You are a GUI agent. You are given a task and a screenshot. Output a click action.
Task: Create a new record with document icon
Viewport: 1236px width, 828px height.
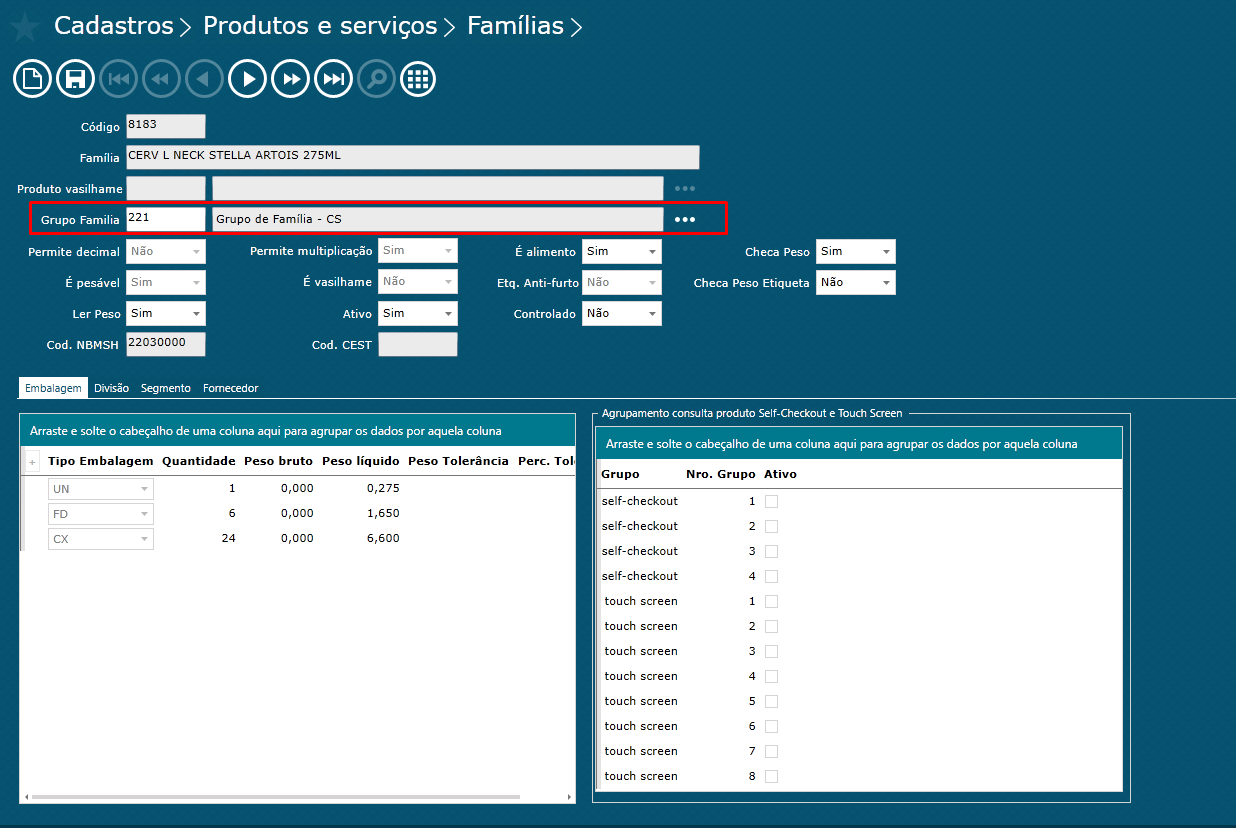(32, 79)
